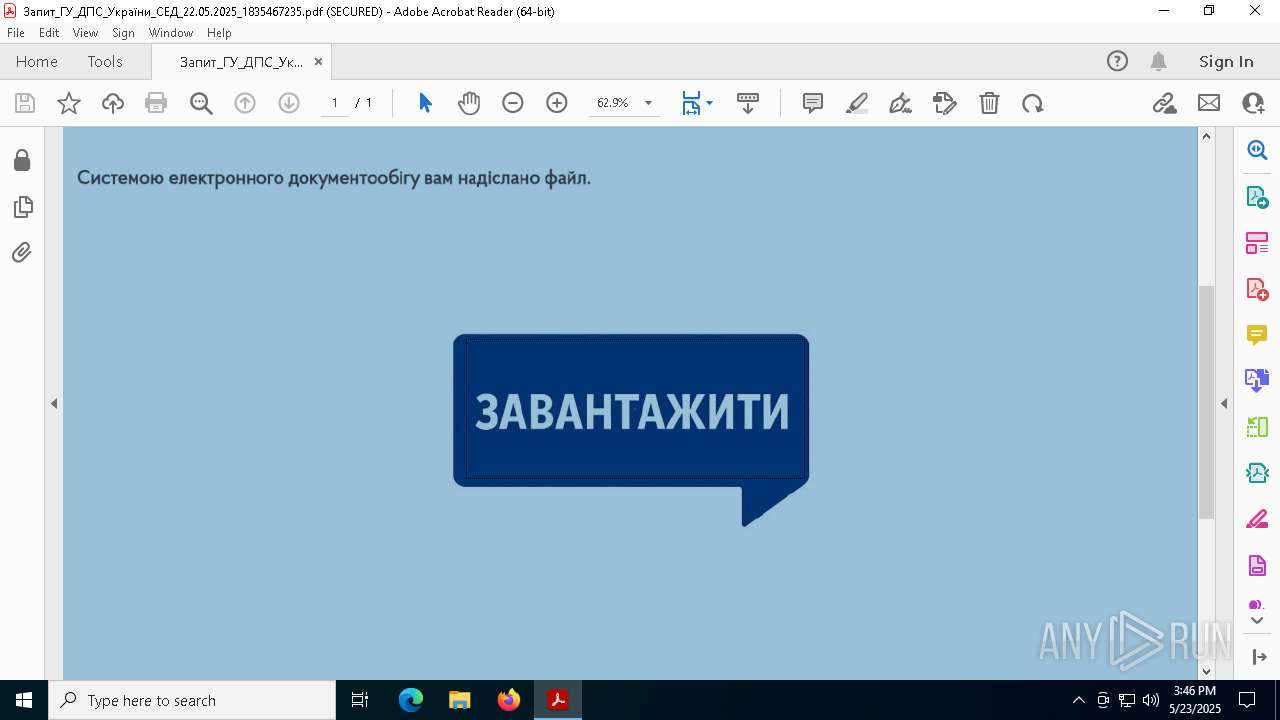This screenshot has height=720, width=1280.
Task: Select the highlight text tool
Action: coord(857,103)
